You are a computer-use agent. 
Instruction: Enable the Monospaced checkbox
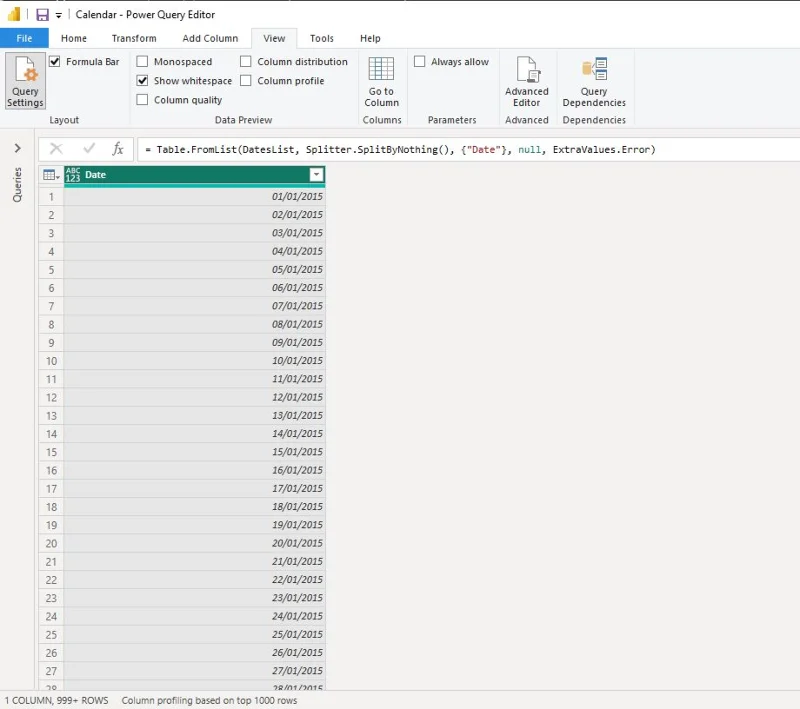click(142, 62)
